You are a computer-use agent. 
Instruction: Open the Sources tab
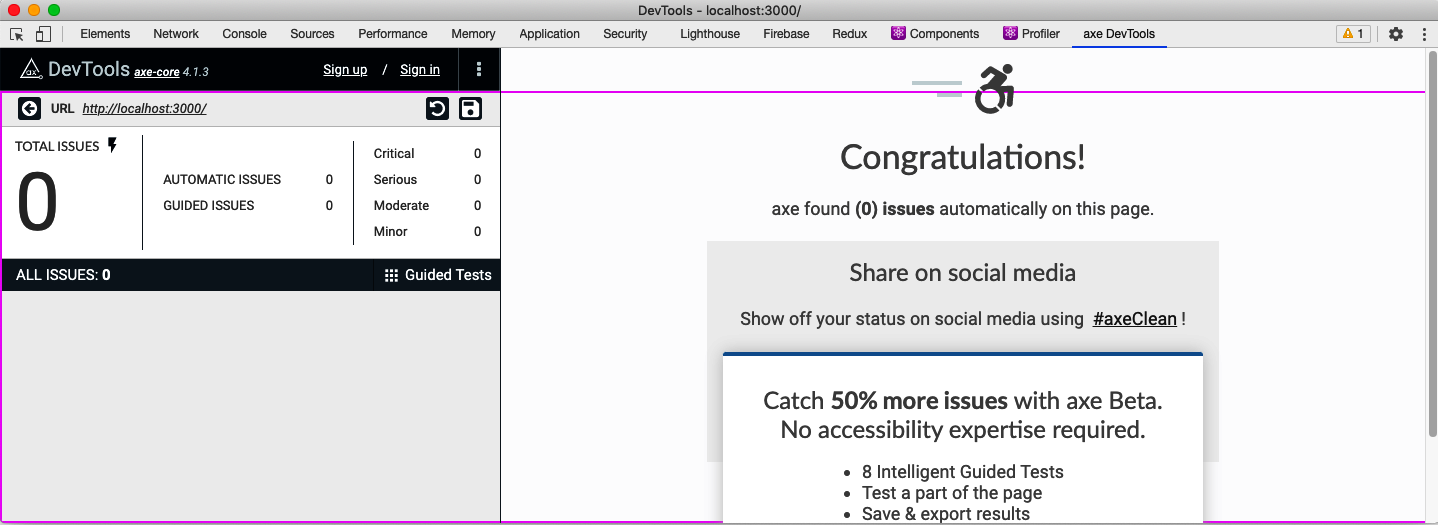click(312, 34)
